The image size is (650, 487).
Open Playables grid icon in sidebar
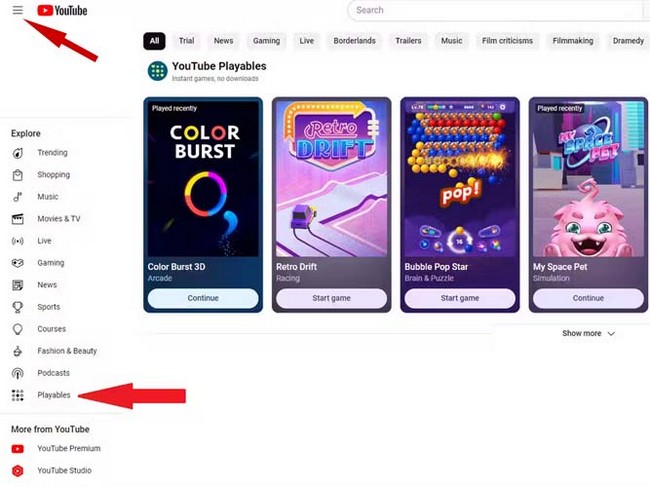point(17,395)
